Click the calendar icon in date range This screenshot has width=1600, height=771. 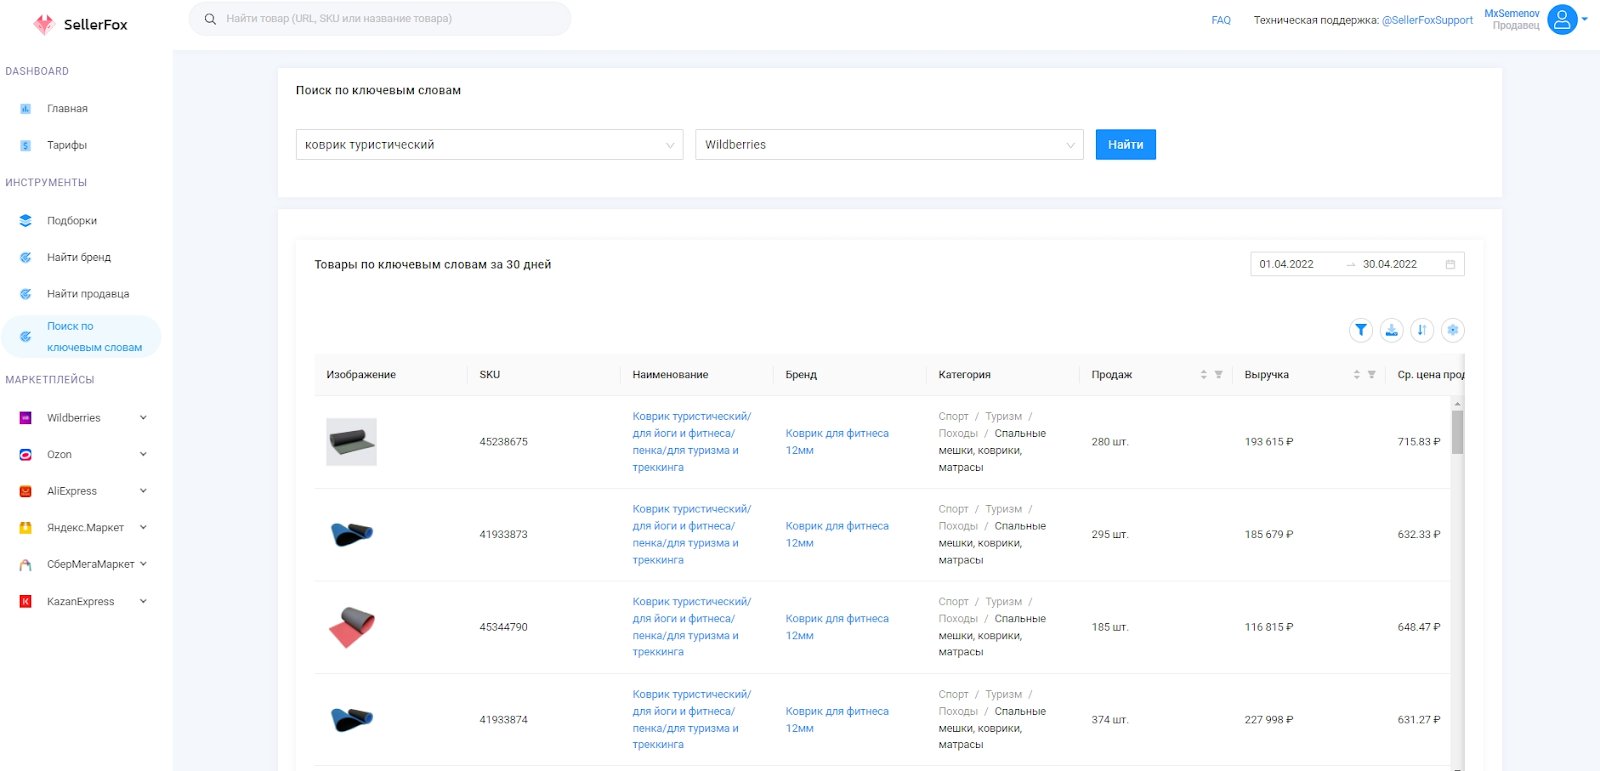[1450, 264]
